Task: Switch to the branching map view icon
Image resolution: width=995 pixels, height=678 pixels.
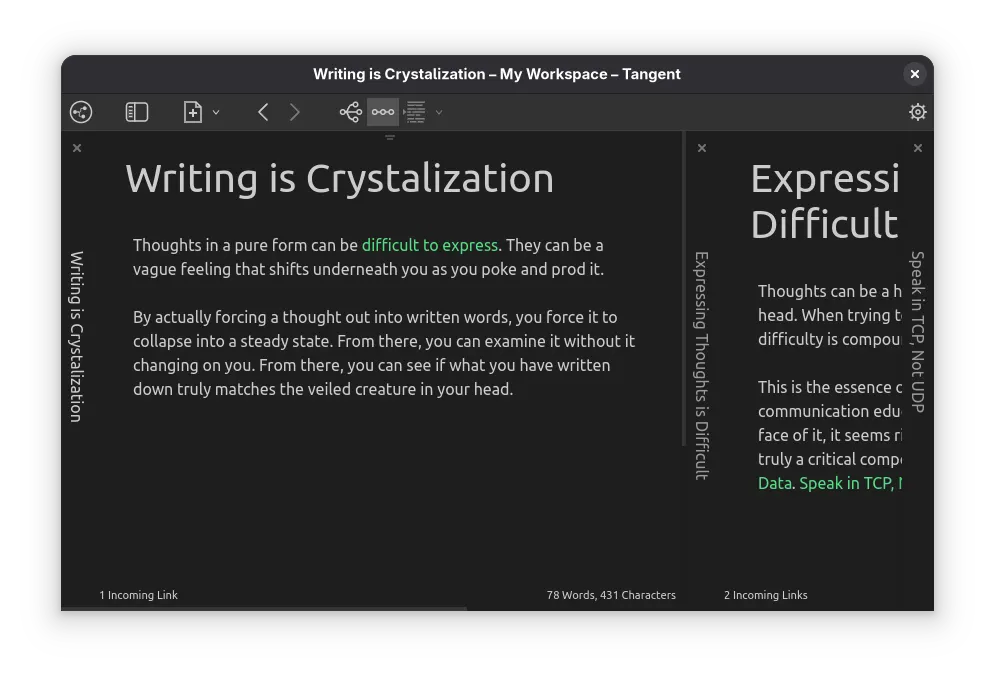Action: (351, 112)
